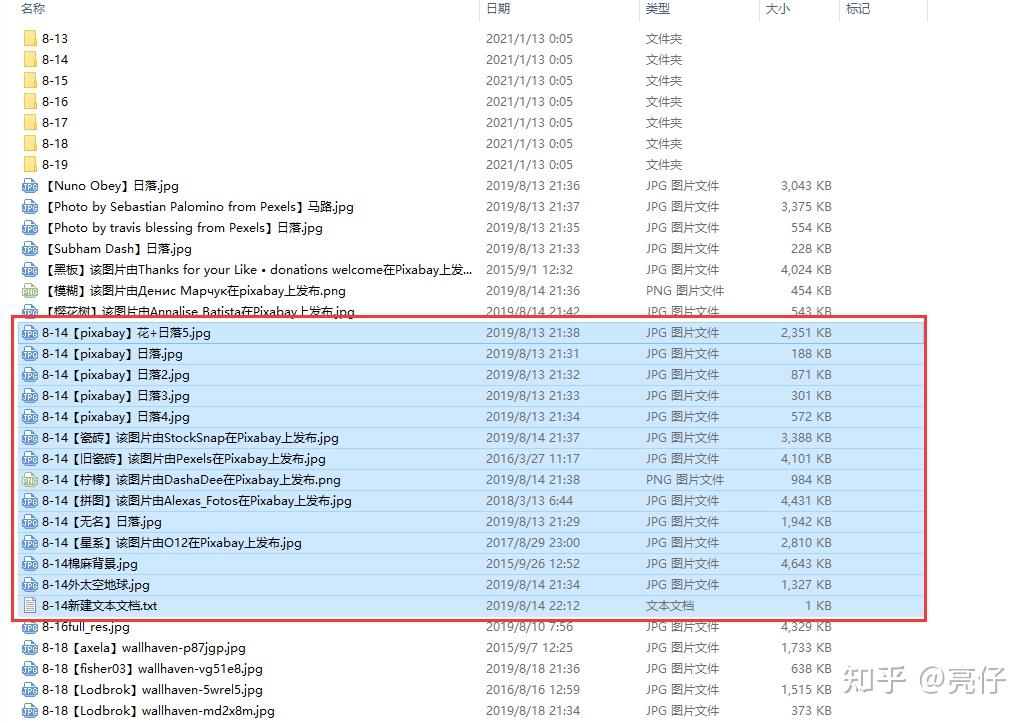This screenshot has height=723, width=1033.
Task: Click the folder icon beside 8-19
Action: point(31,164)
